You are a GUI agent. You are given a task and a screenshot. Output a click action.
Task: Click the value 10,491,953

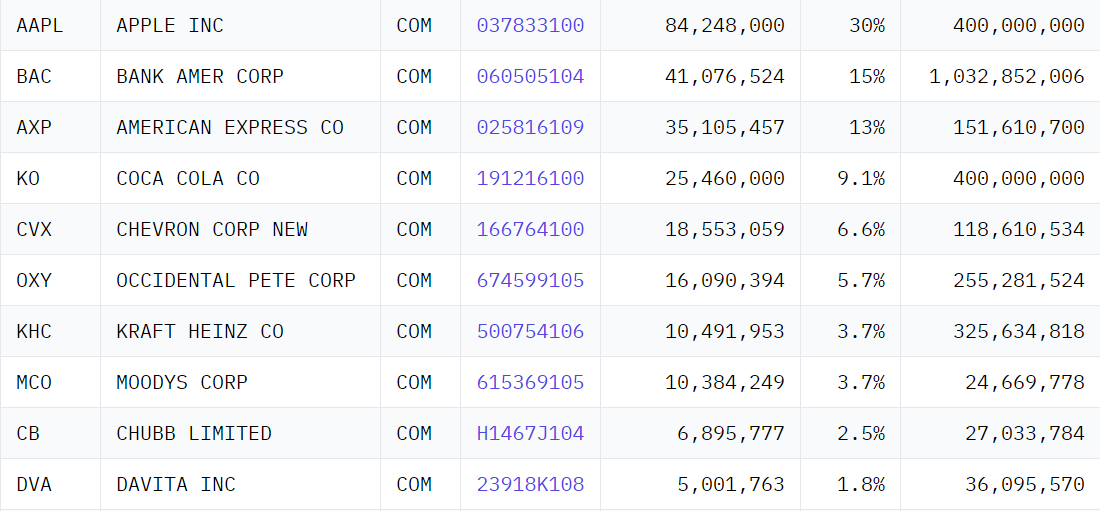(725, 331)
